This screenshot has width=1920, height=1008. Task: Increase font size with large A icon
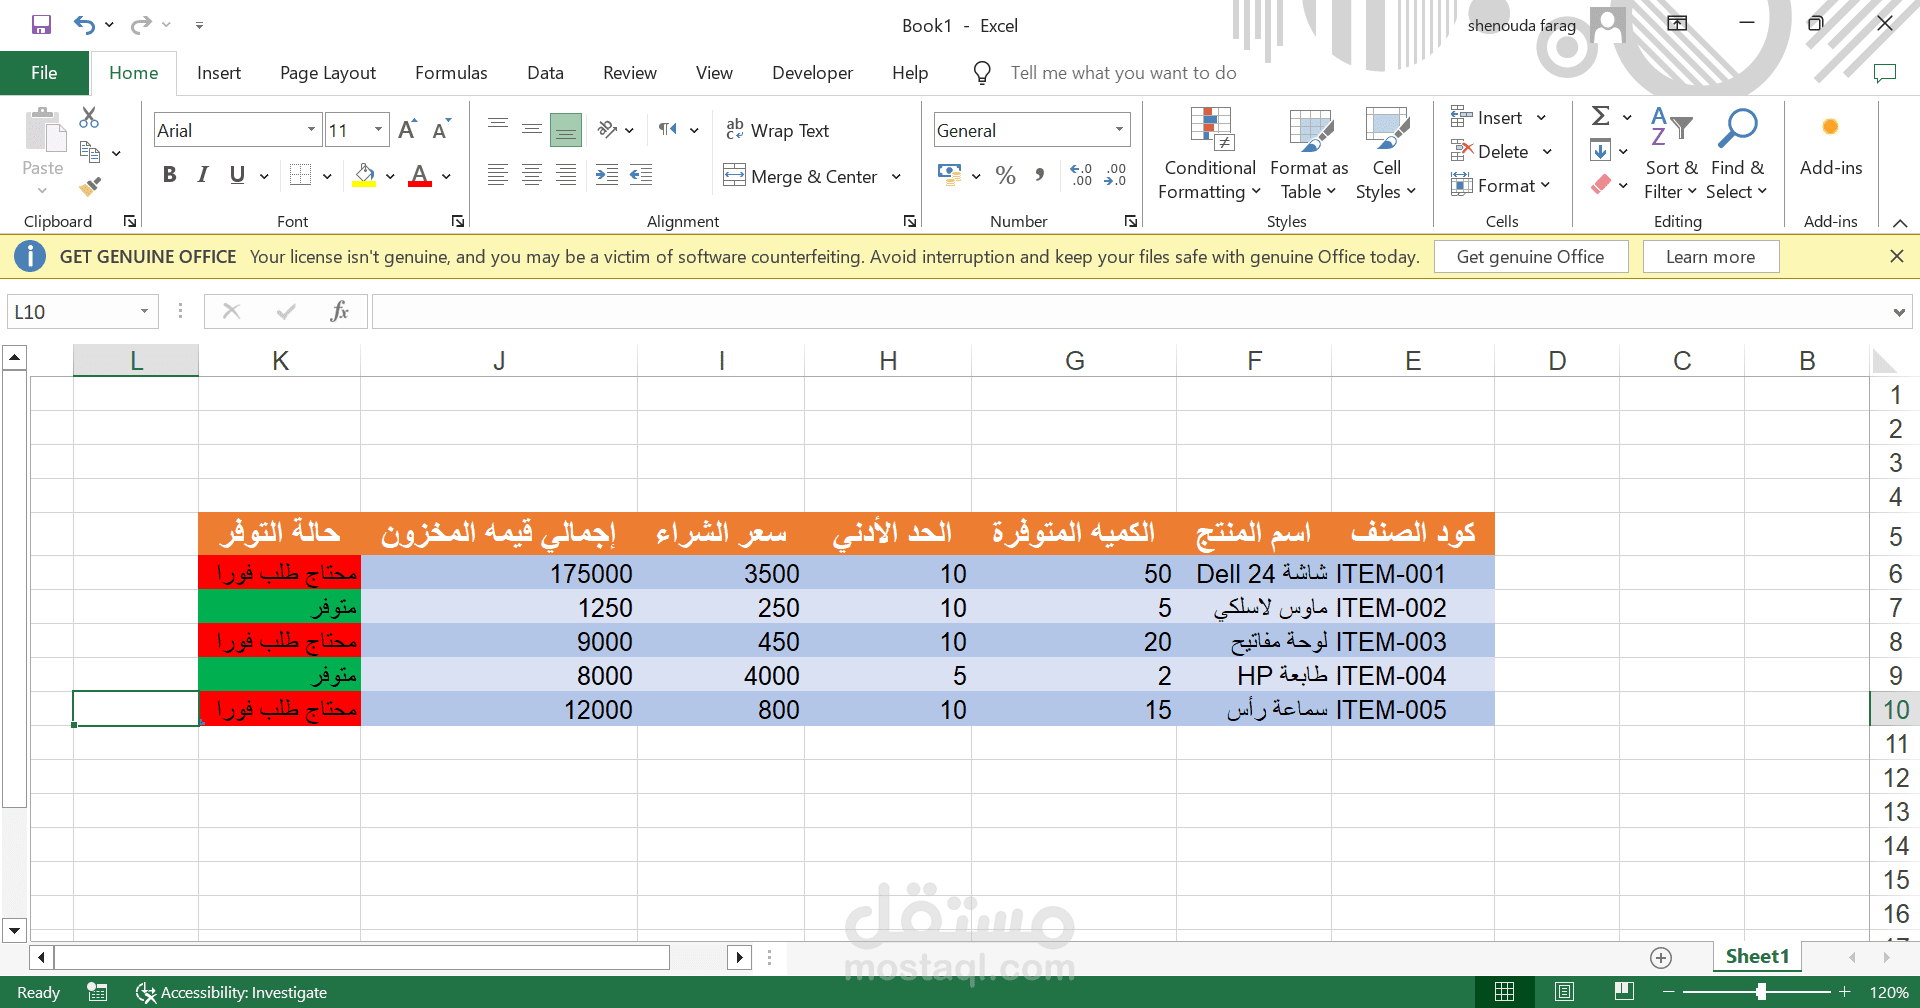click(x=407, y=130)
